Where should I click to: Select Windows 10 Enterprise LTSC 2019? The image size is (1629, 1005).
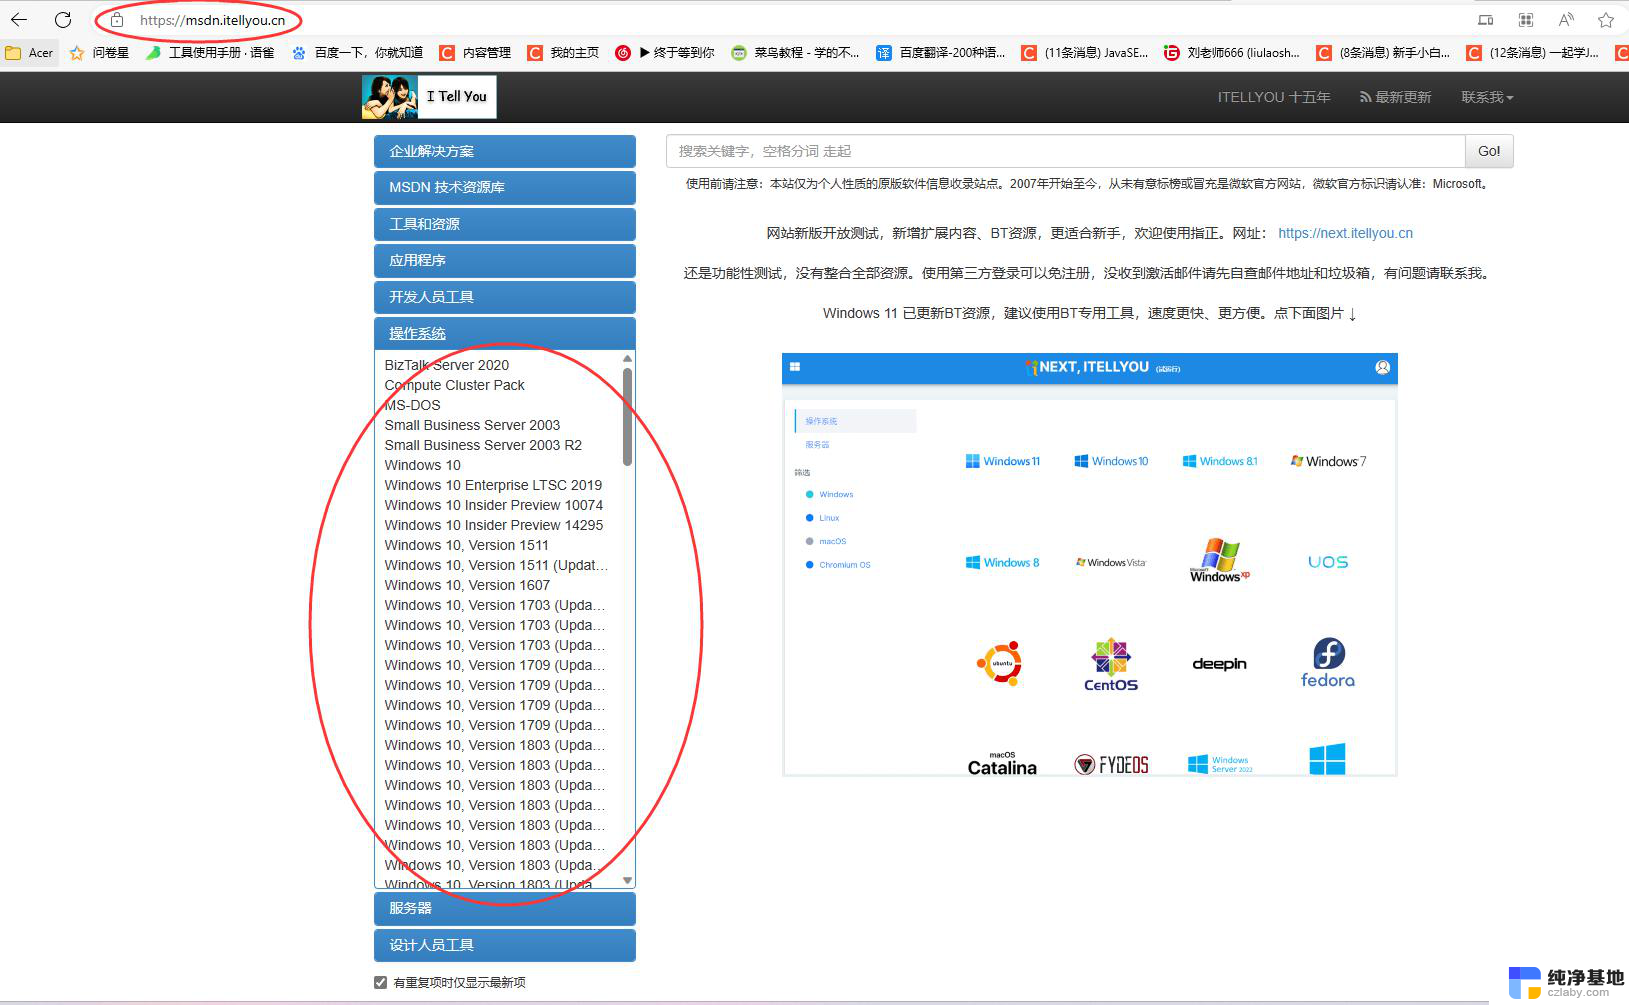coord(493,485)
